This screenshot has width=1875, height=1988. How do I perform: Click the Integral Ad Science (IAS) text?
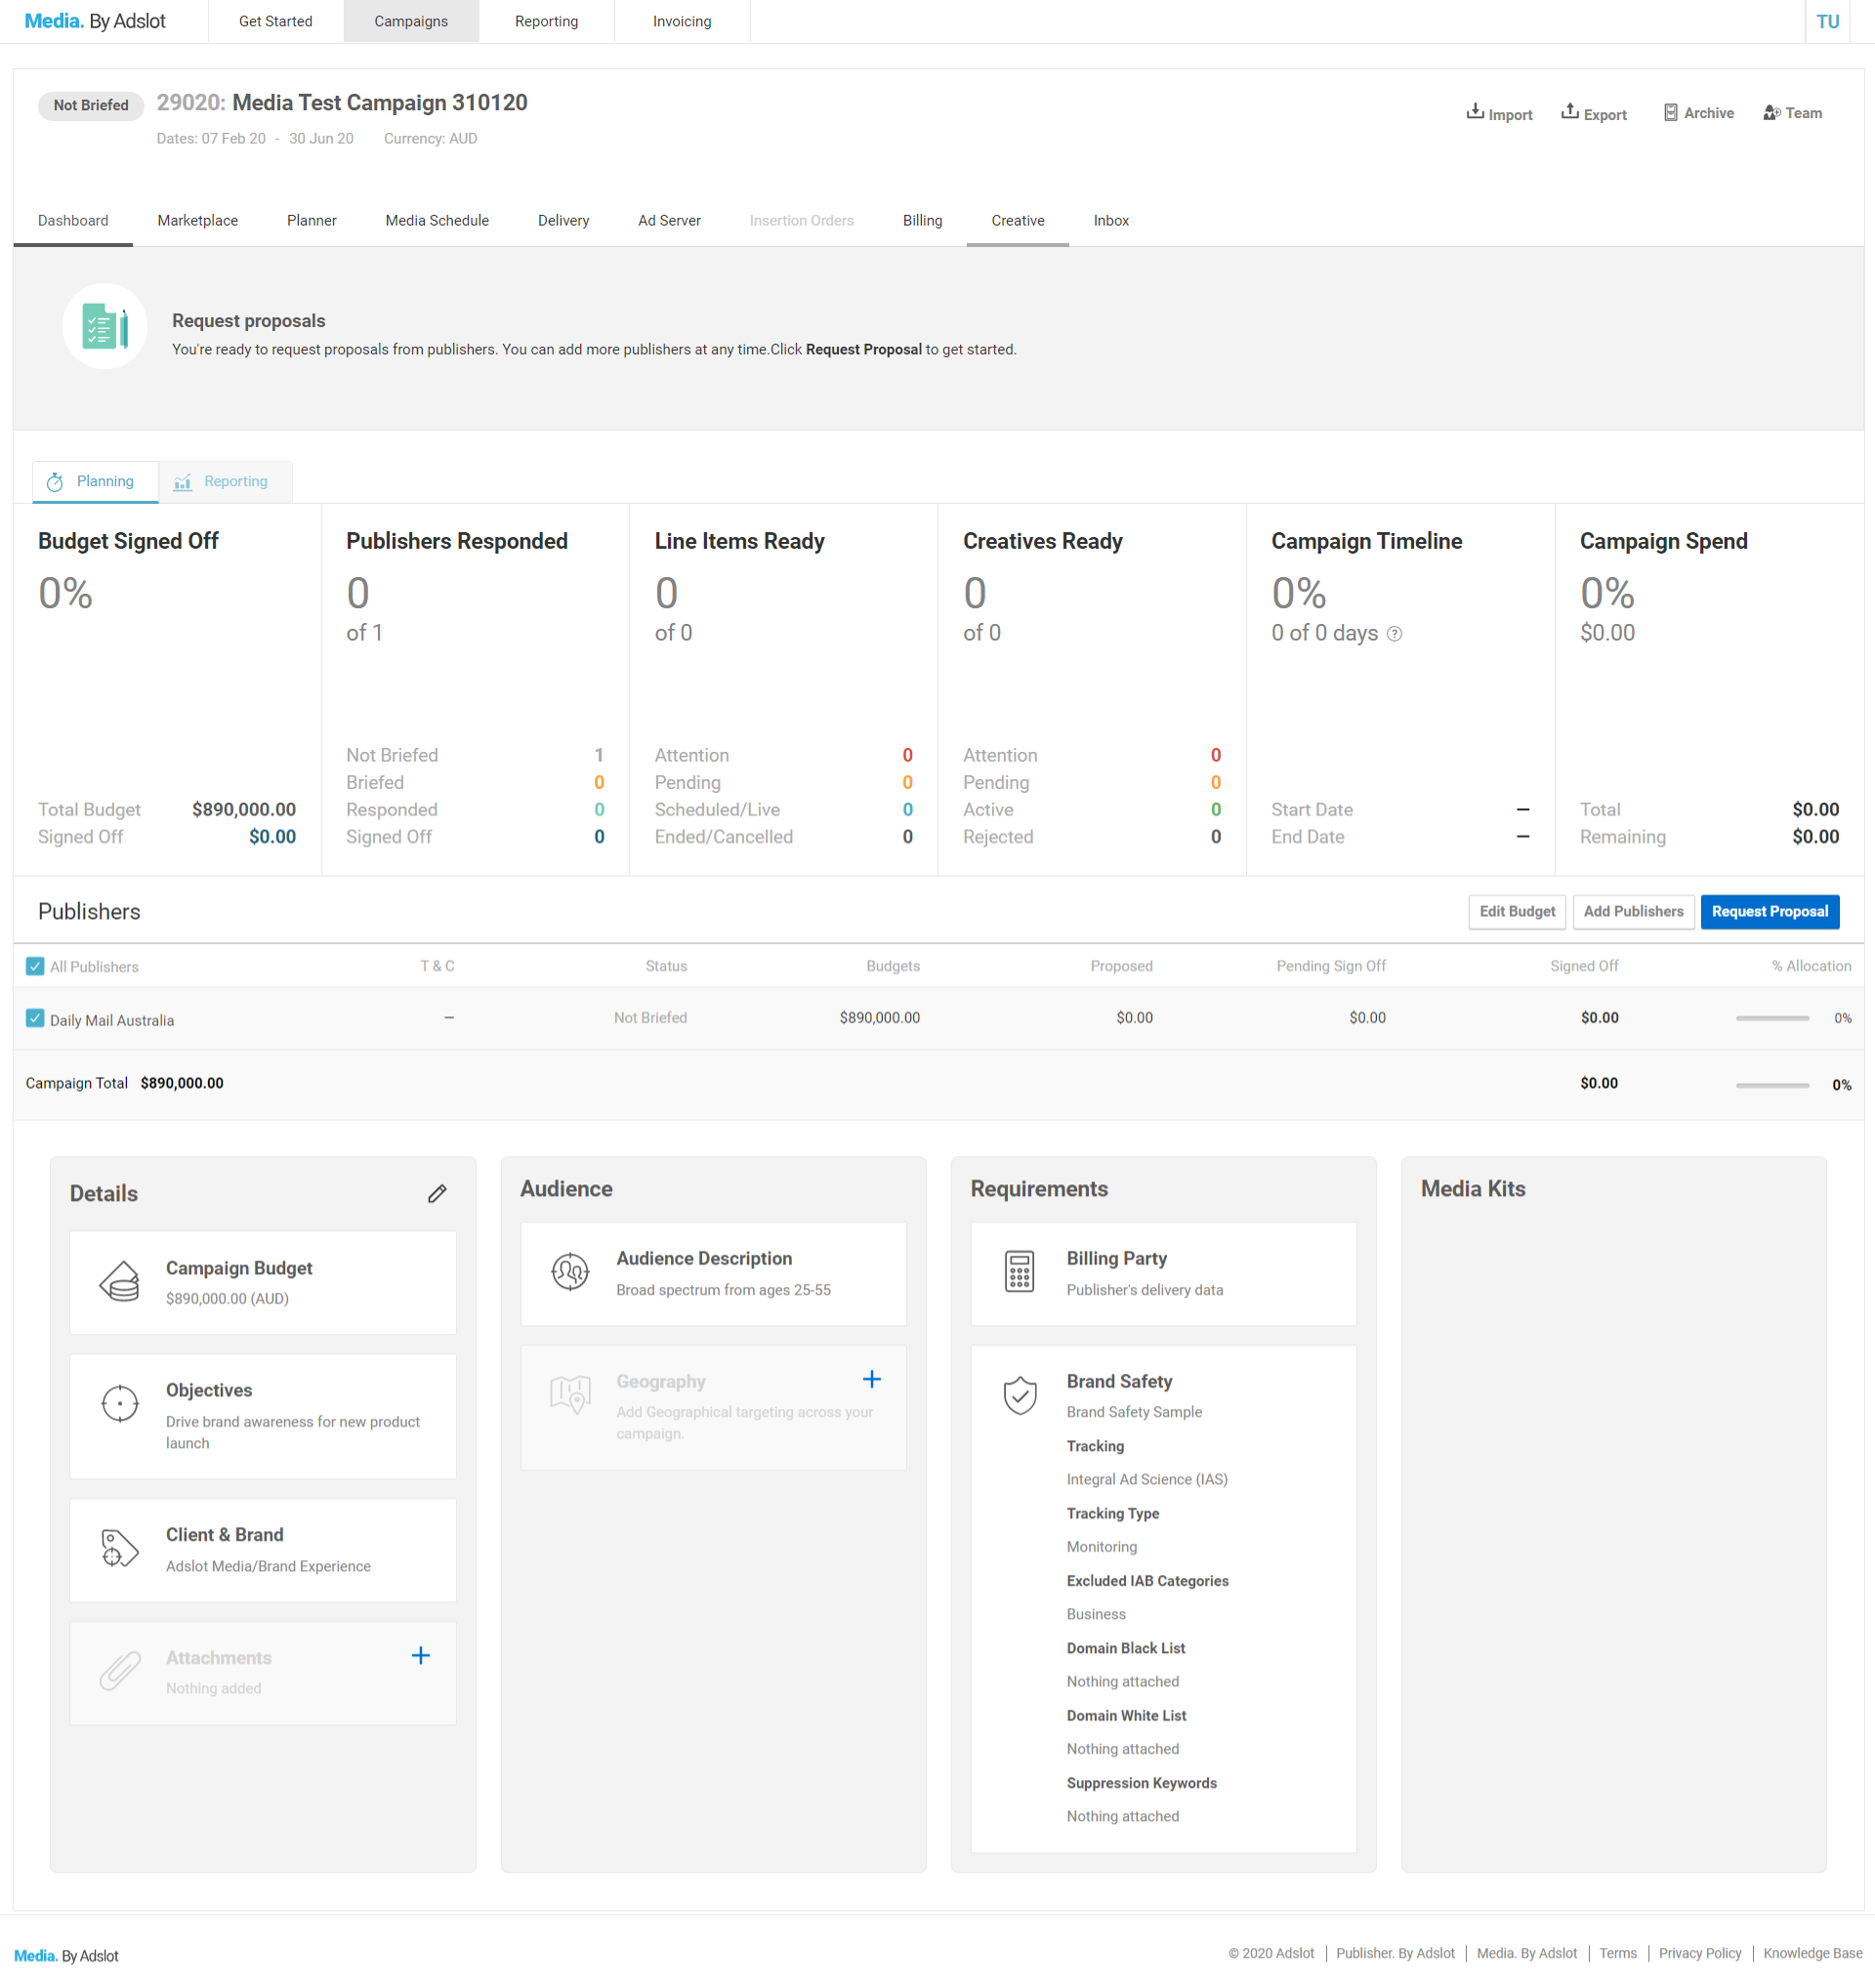[1147, 1480]
